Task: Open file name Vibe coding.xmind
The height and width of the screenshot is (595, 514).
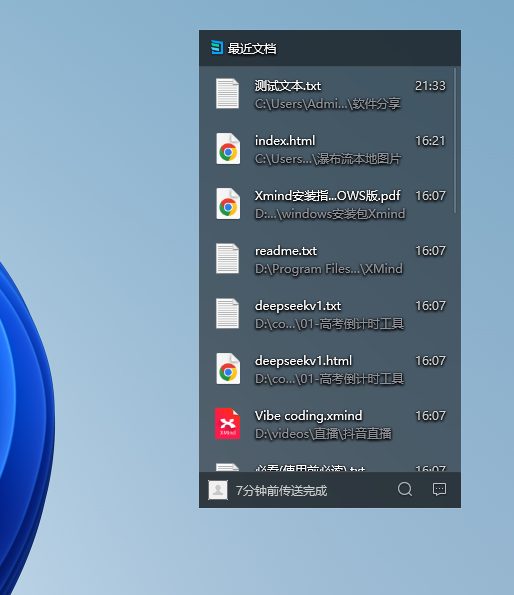Action: coord(308,416)
